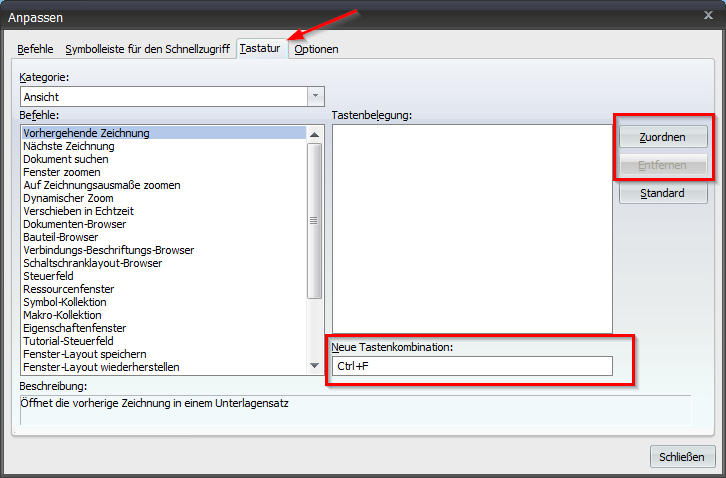Click the Schließen button
The width and height of the screenshot is (726, 478).
click(x=682, y=457)
